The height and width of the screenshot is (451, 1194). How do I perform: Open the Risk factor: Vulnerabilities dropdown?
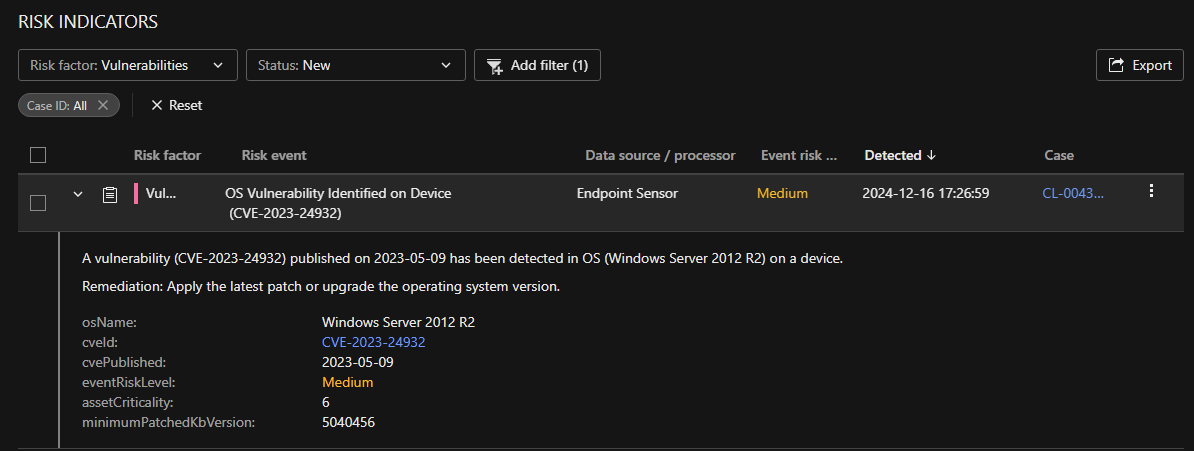point(128,65)
